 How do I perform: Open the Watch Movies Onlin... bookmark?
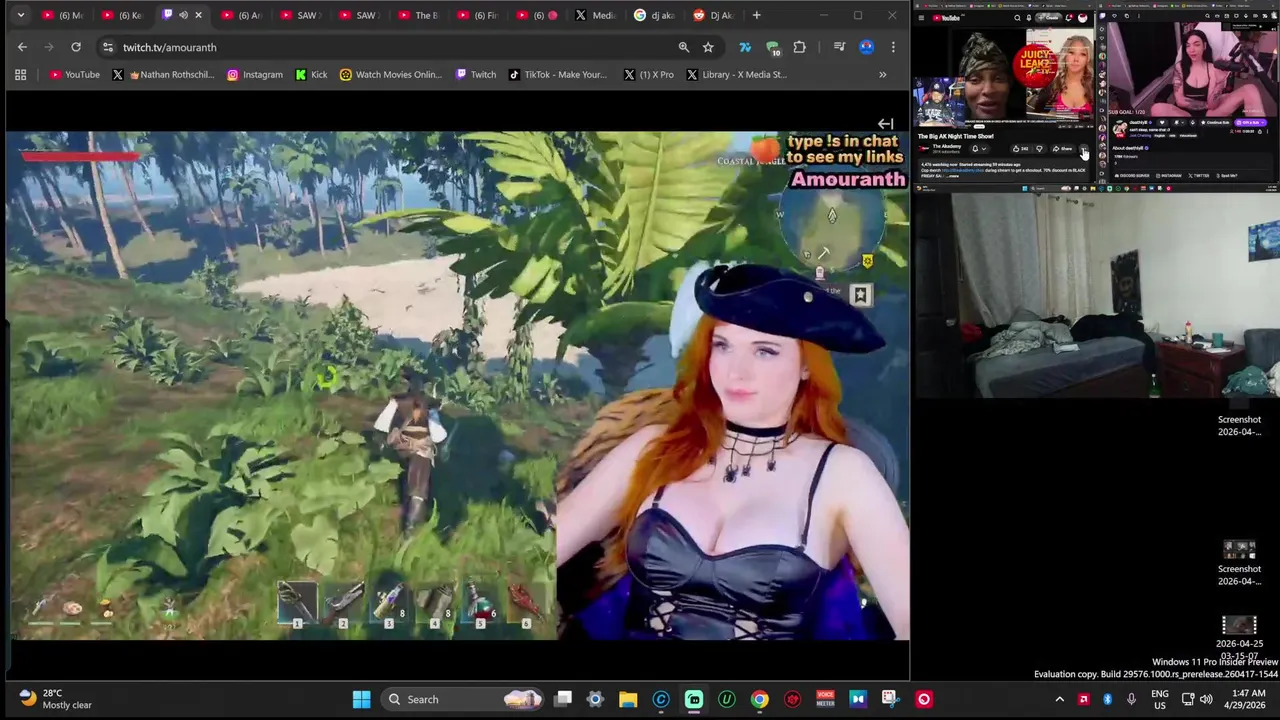pos(390,74)
